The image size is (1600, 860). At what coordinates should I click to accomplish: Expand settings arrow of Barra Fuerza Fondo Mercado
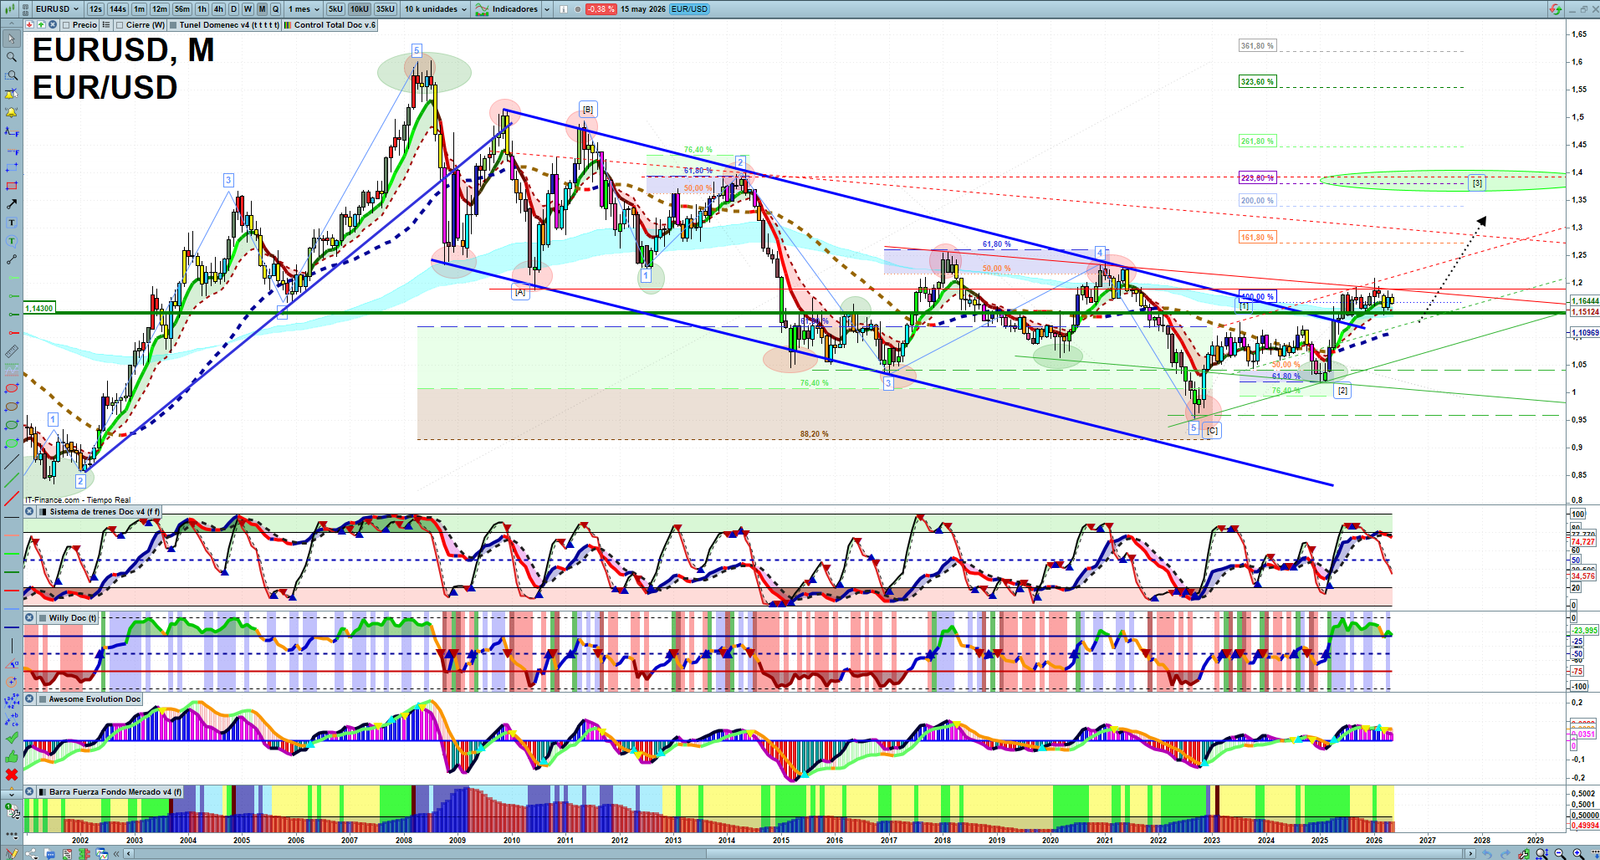43,792
